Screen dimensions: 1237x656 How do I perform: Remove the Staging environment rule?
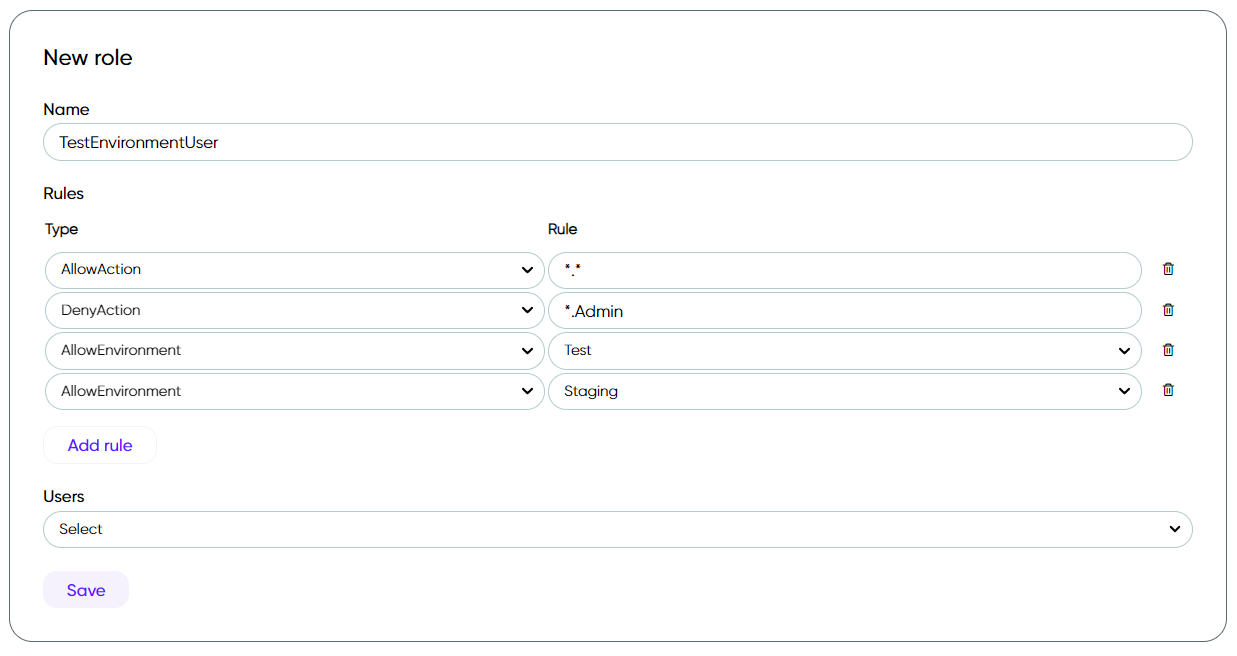pyautogui.click(x=1168, y=390)
